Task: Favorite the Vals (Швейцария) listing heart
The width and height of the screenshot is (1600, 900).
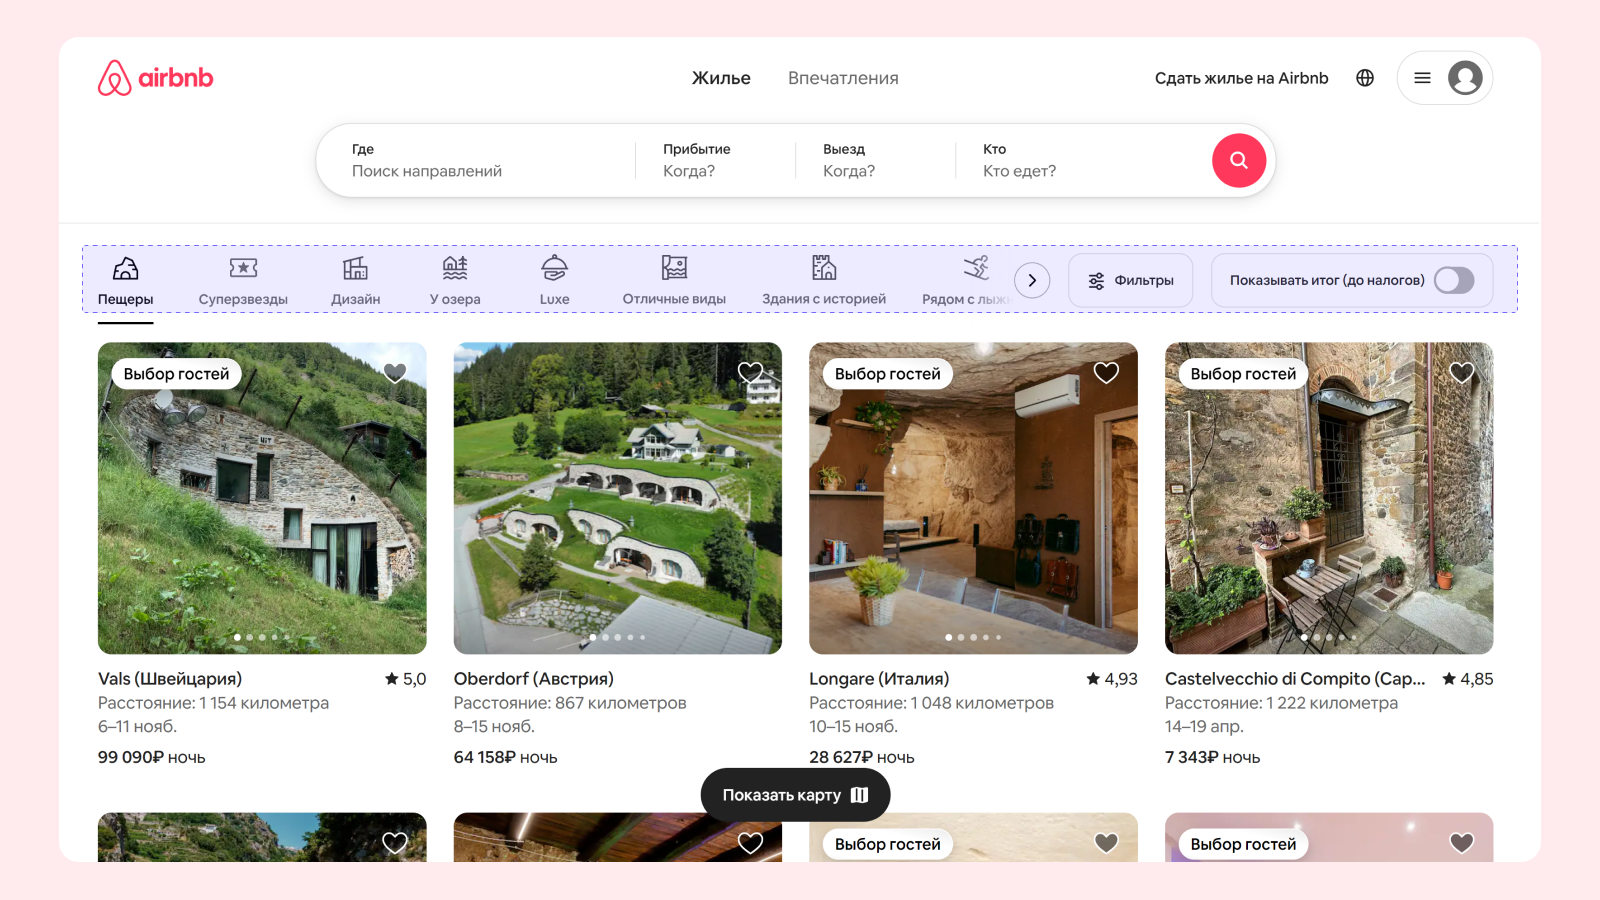Action: click(x=394, y=371)
